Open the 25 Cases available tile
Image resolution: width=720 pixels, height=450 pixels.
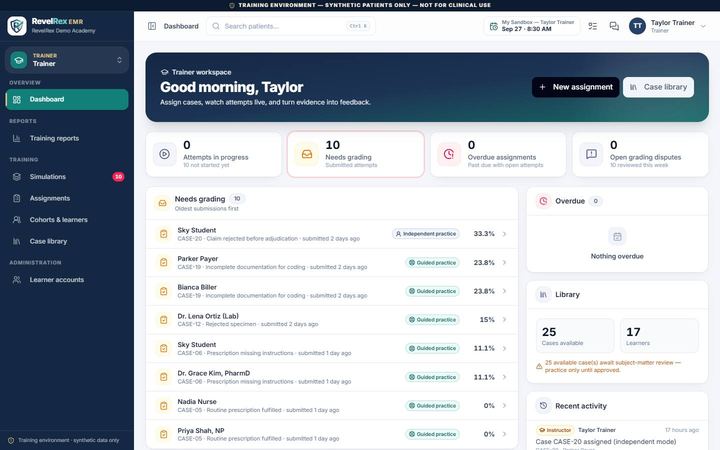pos(575,336)
